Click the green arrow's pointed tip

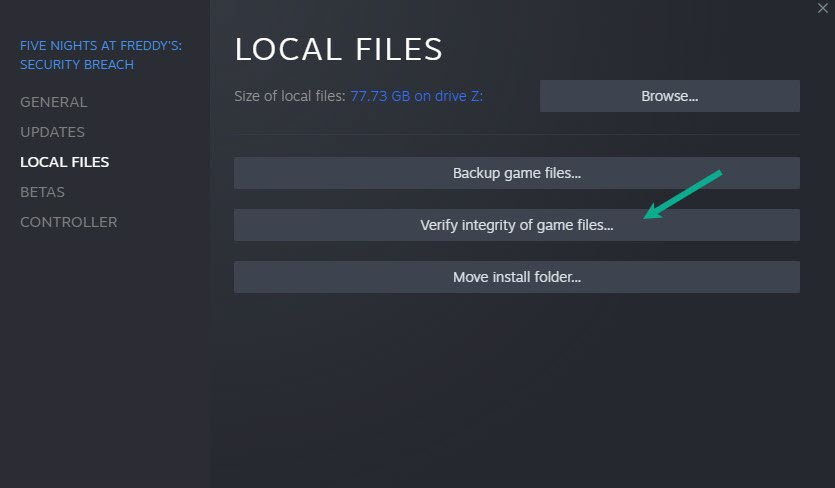646,217
